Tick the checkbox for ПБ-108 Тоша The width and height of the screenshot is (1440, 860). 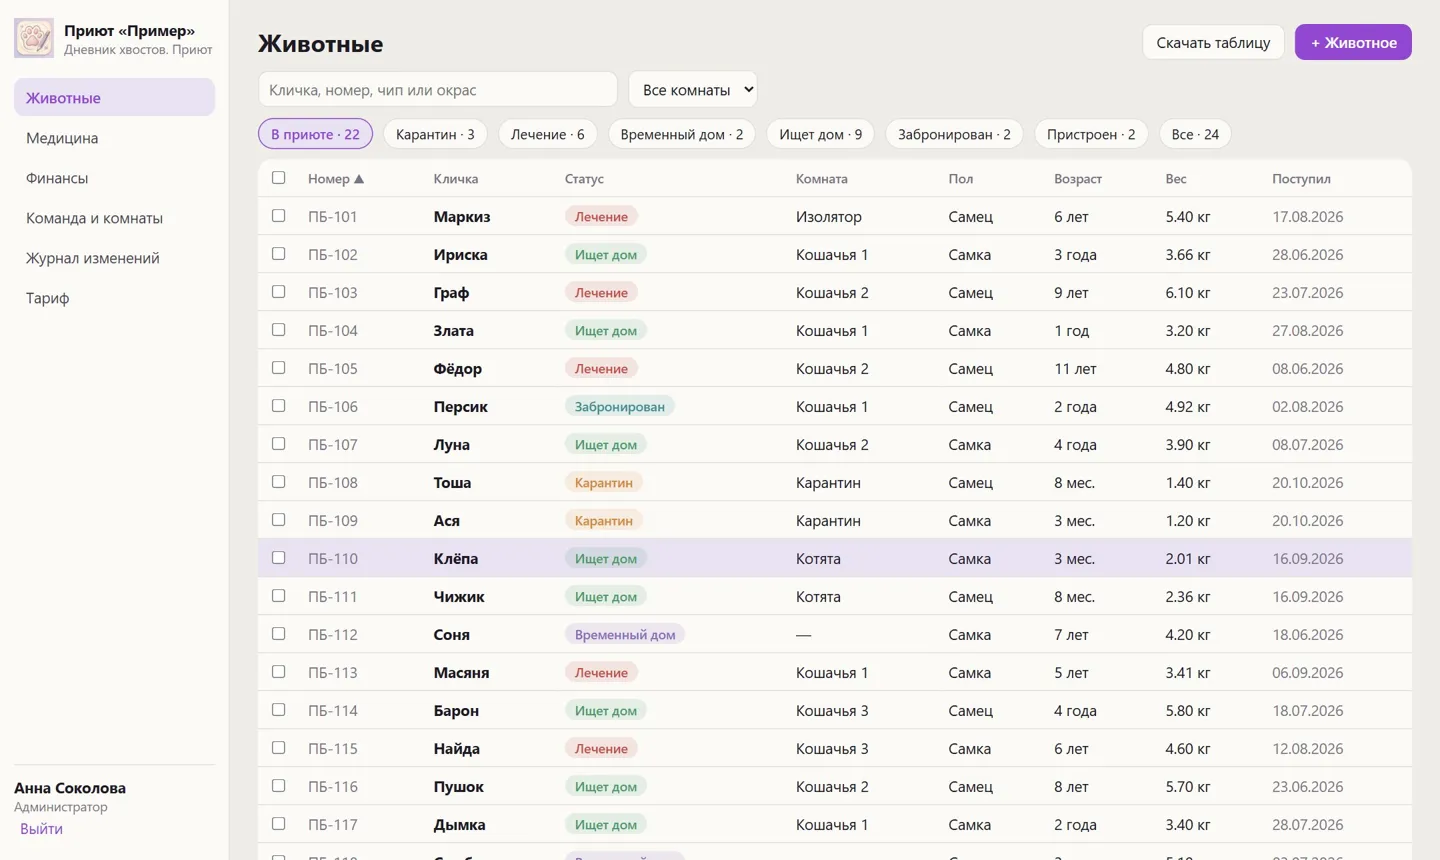pos(278,482)
